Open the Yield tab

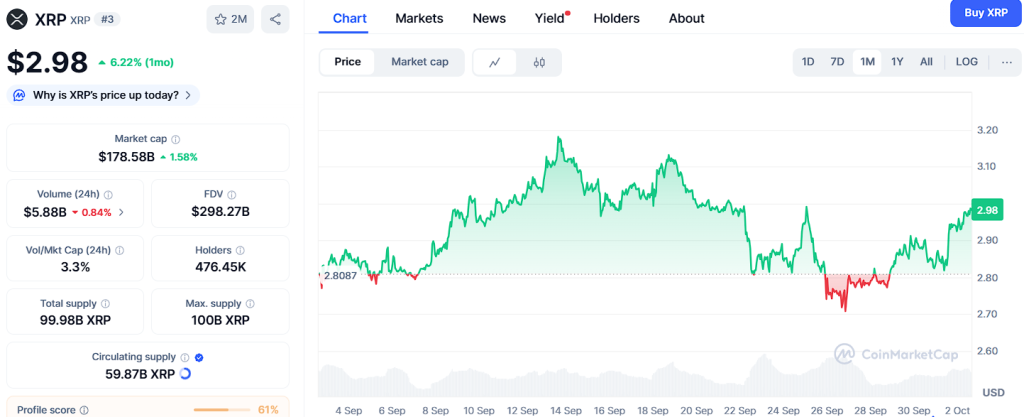tap(549, 18)
